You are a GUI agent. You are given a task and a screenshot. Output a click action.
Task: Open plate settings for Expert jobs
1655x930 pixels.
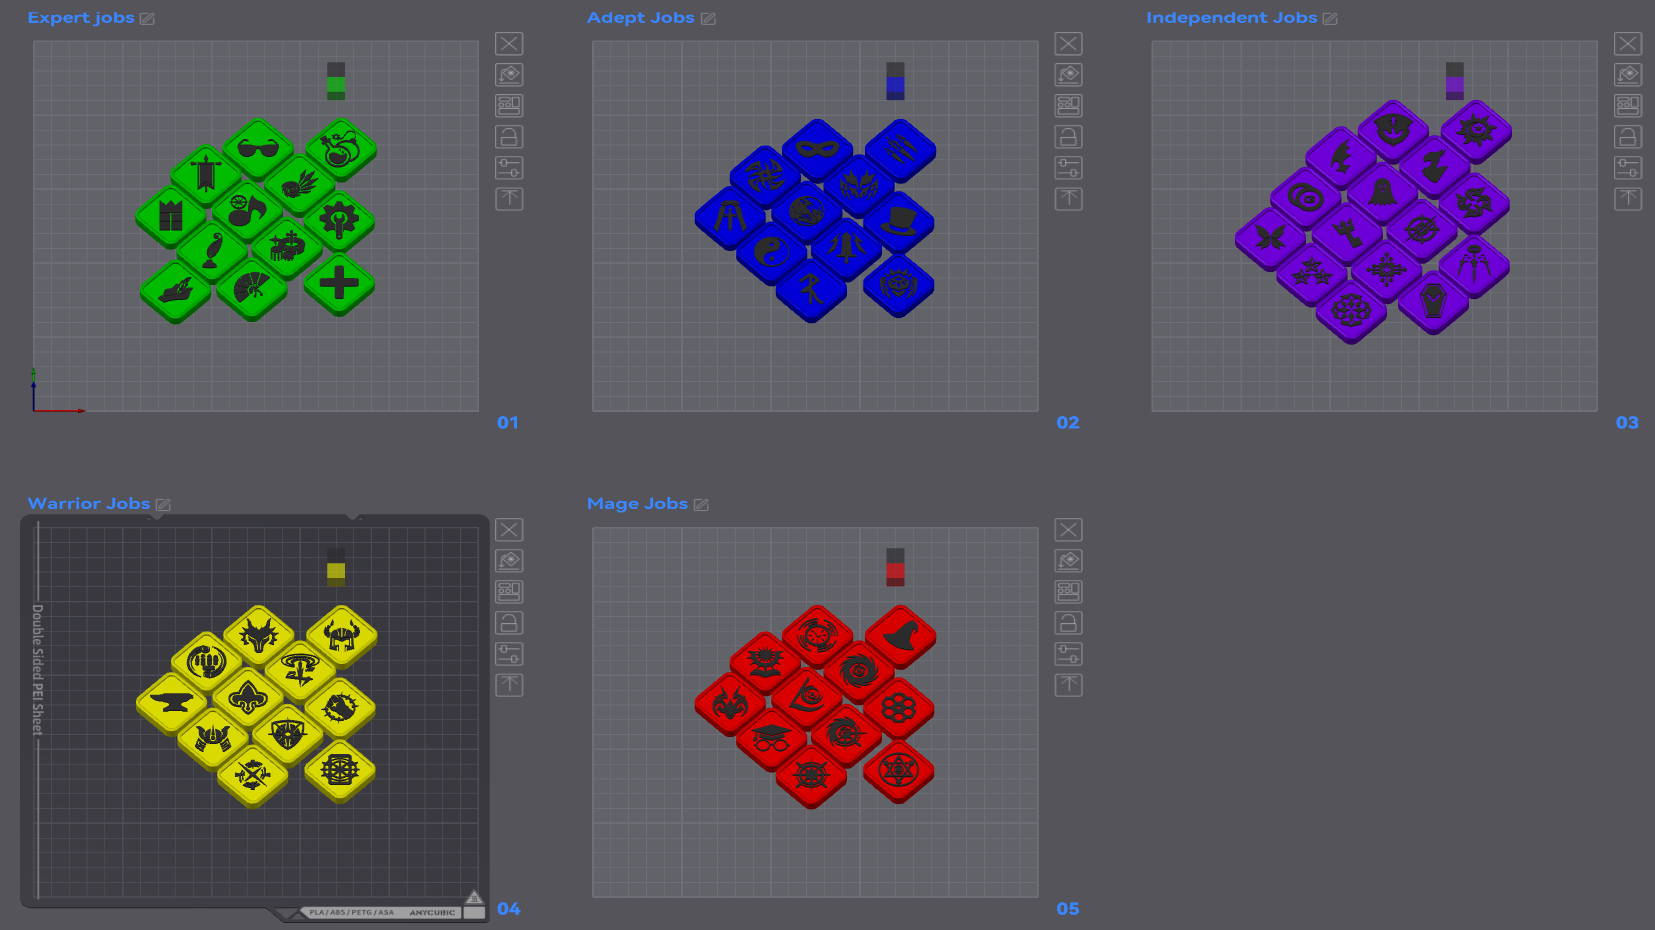pos(509,167)
